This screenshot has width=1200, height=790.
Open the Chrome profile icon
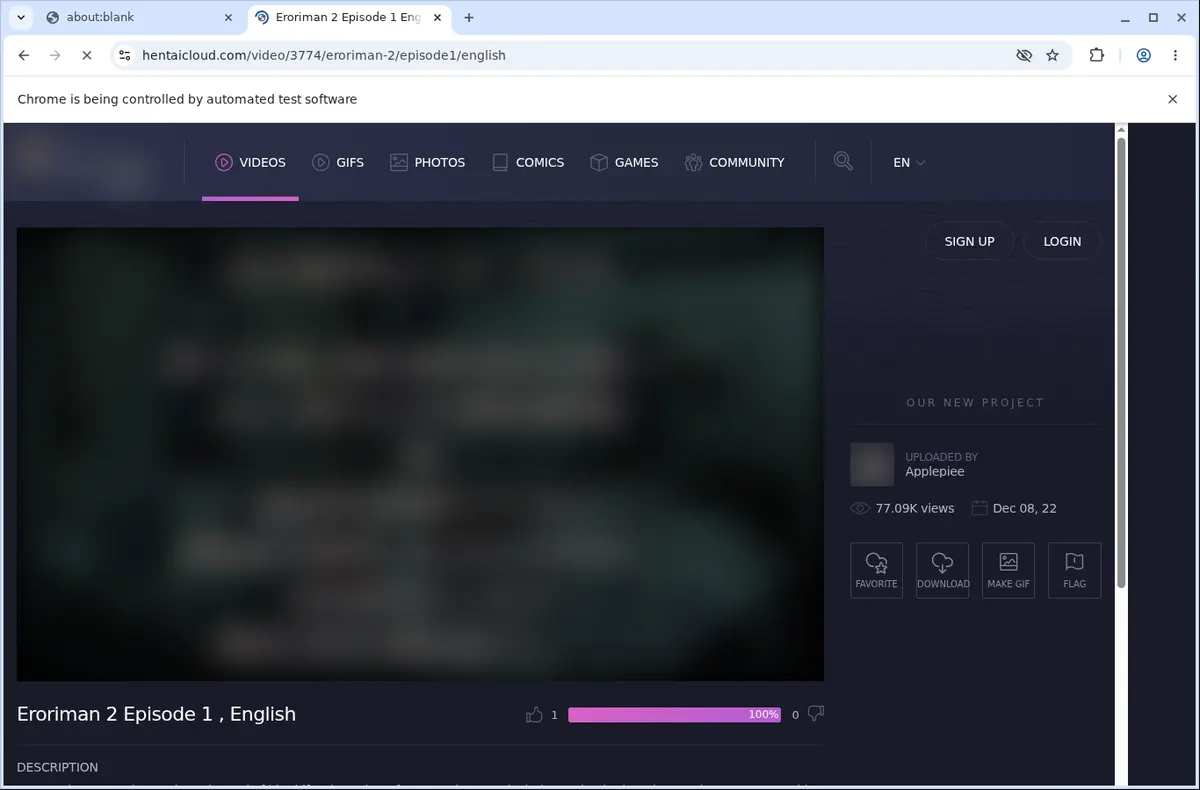1143,55
